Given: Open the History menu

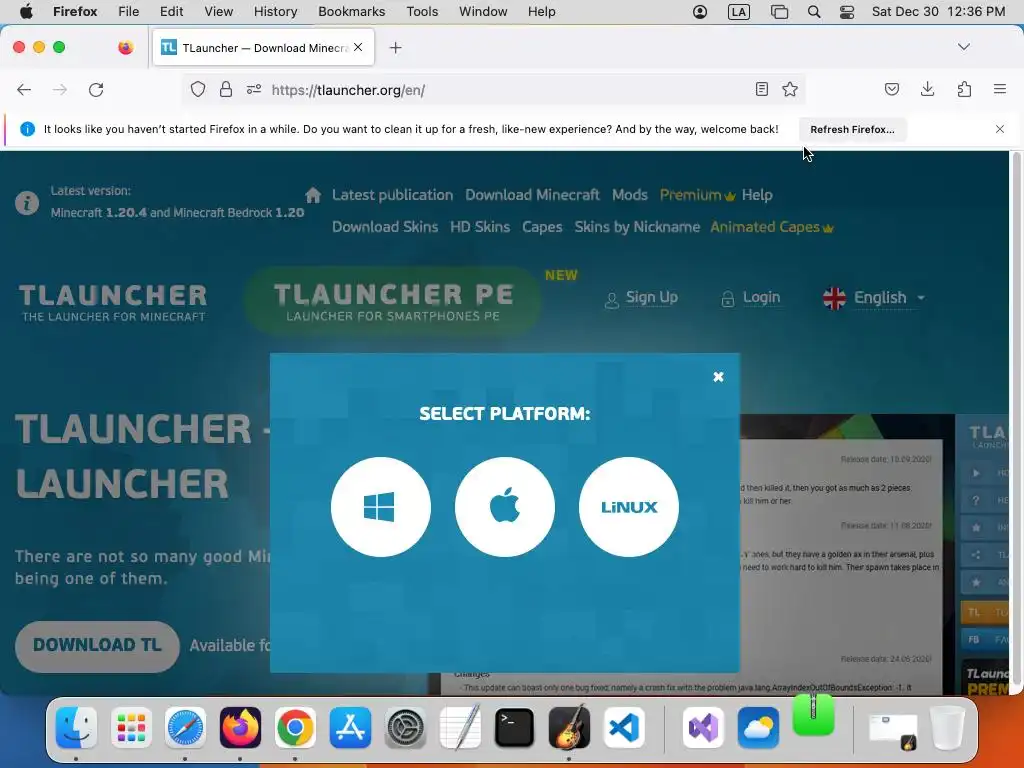Looking at the screenshot, I should point(275,12).
